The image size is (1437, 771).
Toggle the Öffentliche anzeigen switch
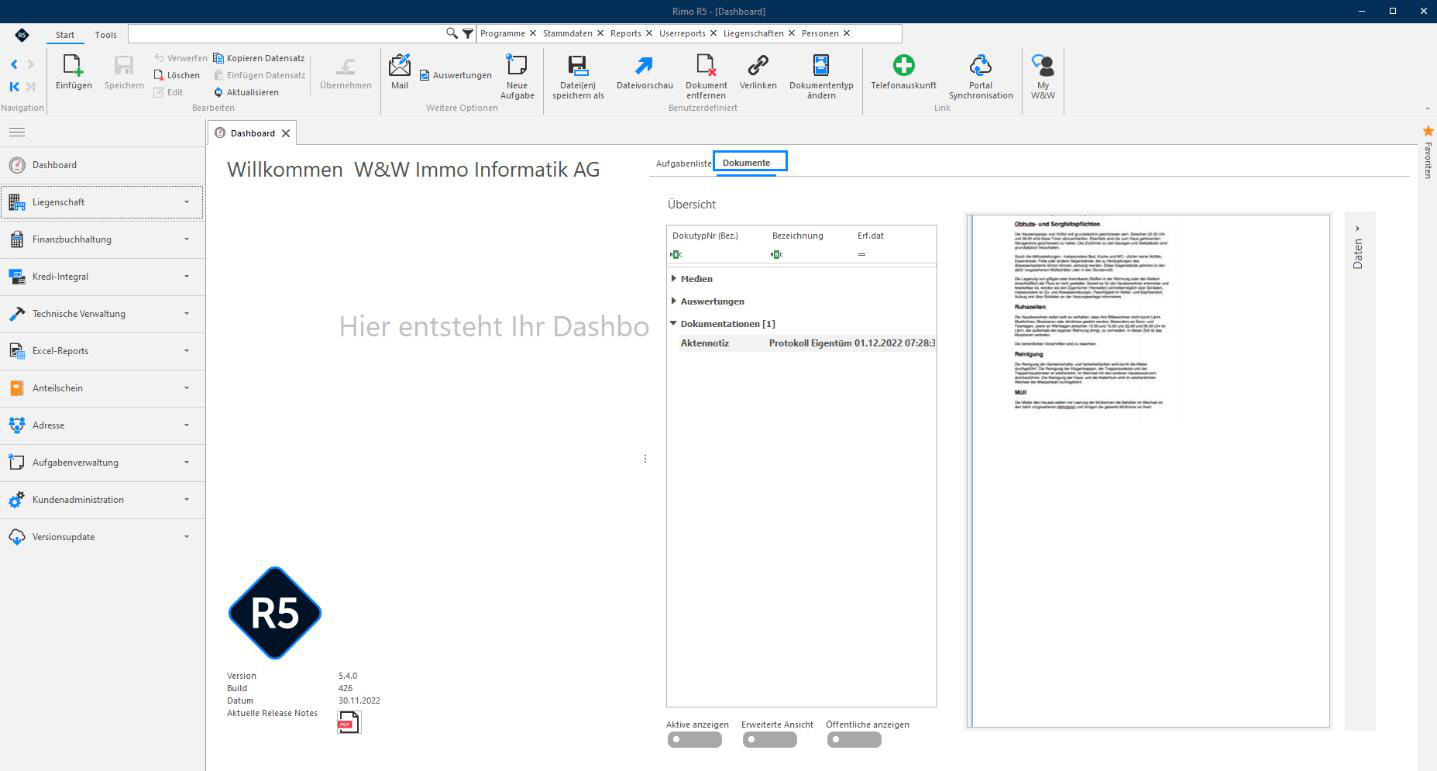(x=855, y=740)
